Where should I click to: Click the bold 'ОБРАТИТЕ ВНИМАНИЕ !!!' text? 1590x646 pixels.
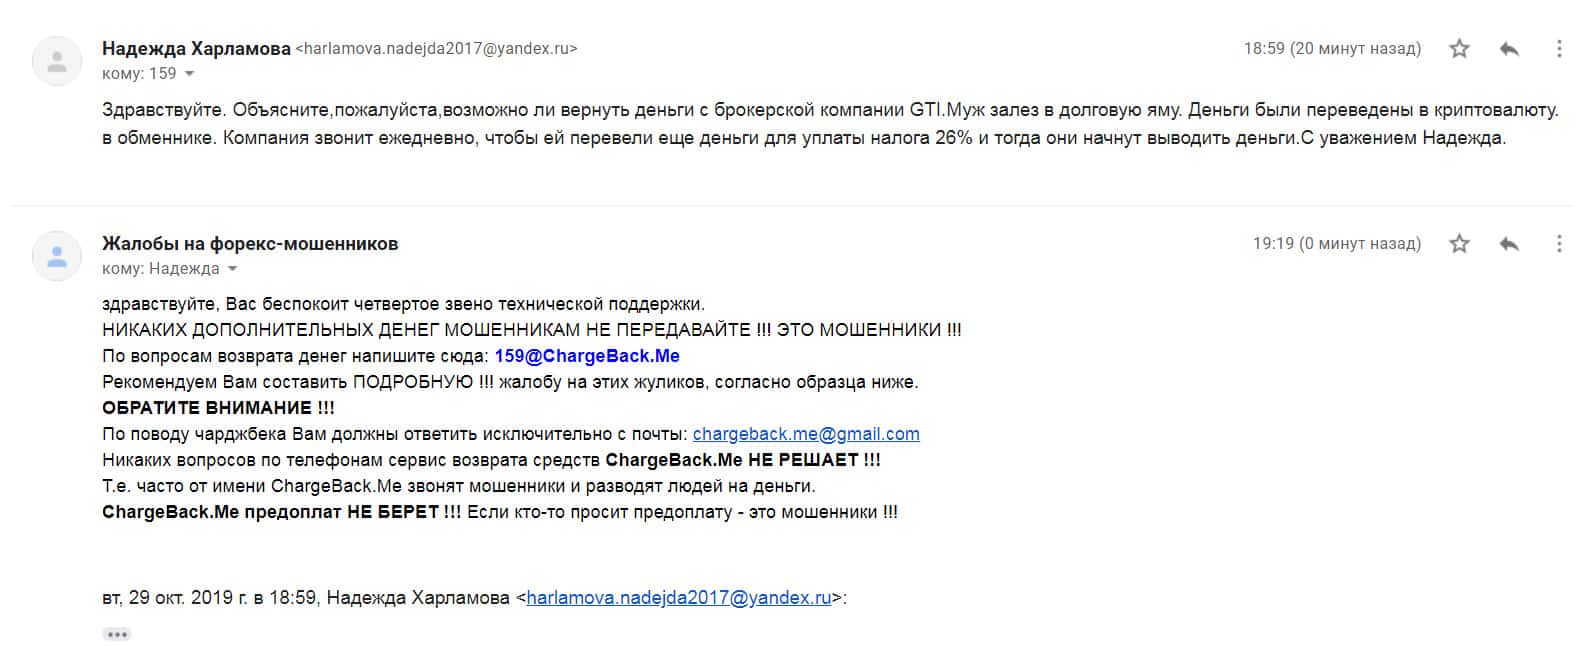pos(218,408)
